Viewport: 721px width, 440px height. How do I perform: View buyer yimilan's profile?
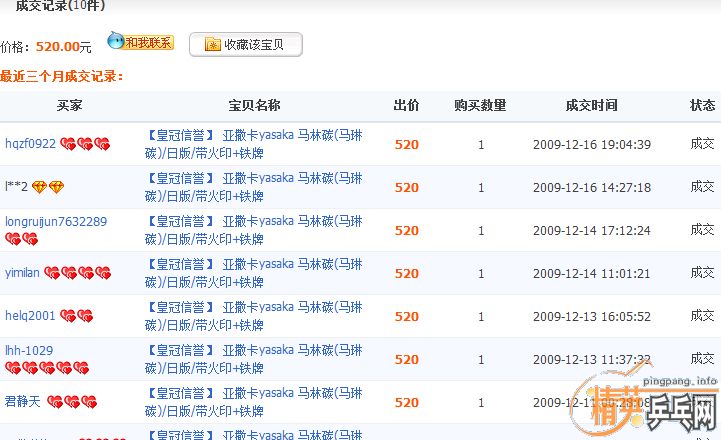coord(22,273)
